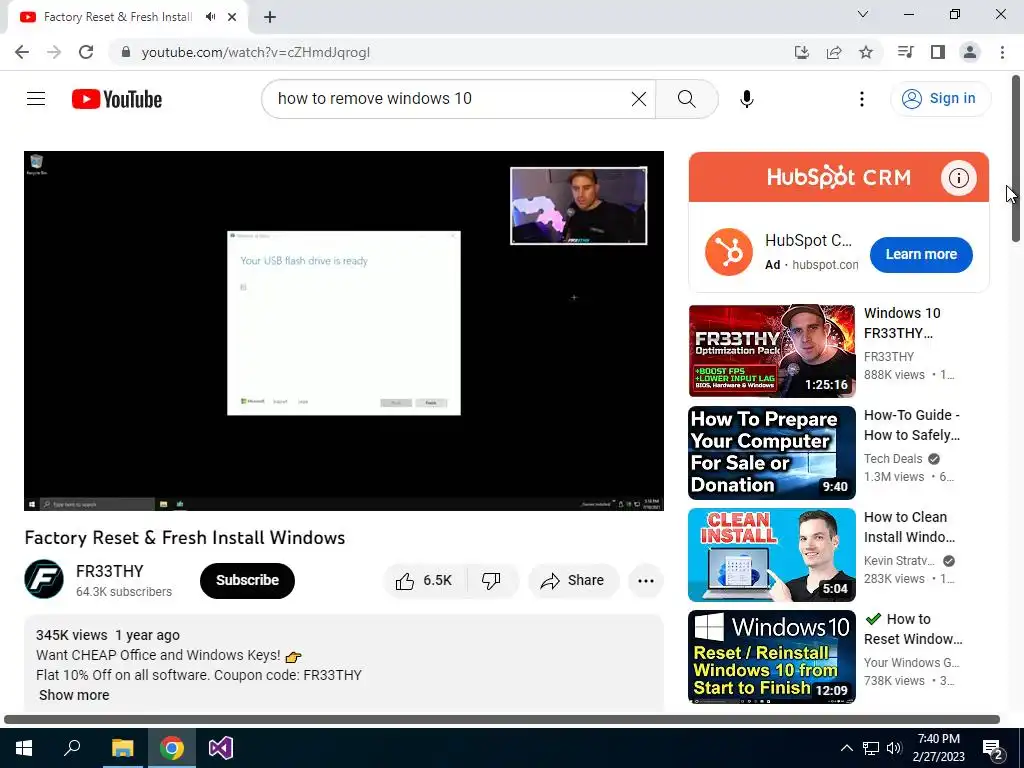The width and height of the screenshot is (1024, 768).
Task: Subscribe to the FR33THY channel
Action: pos(247,581)
